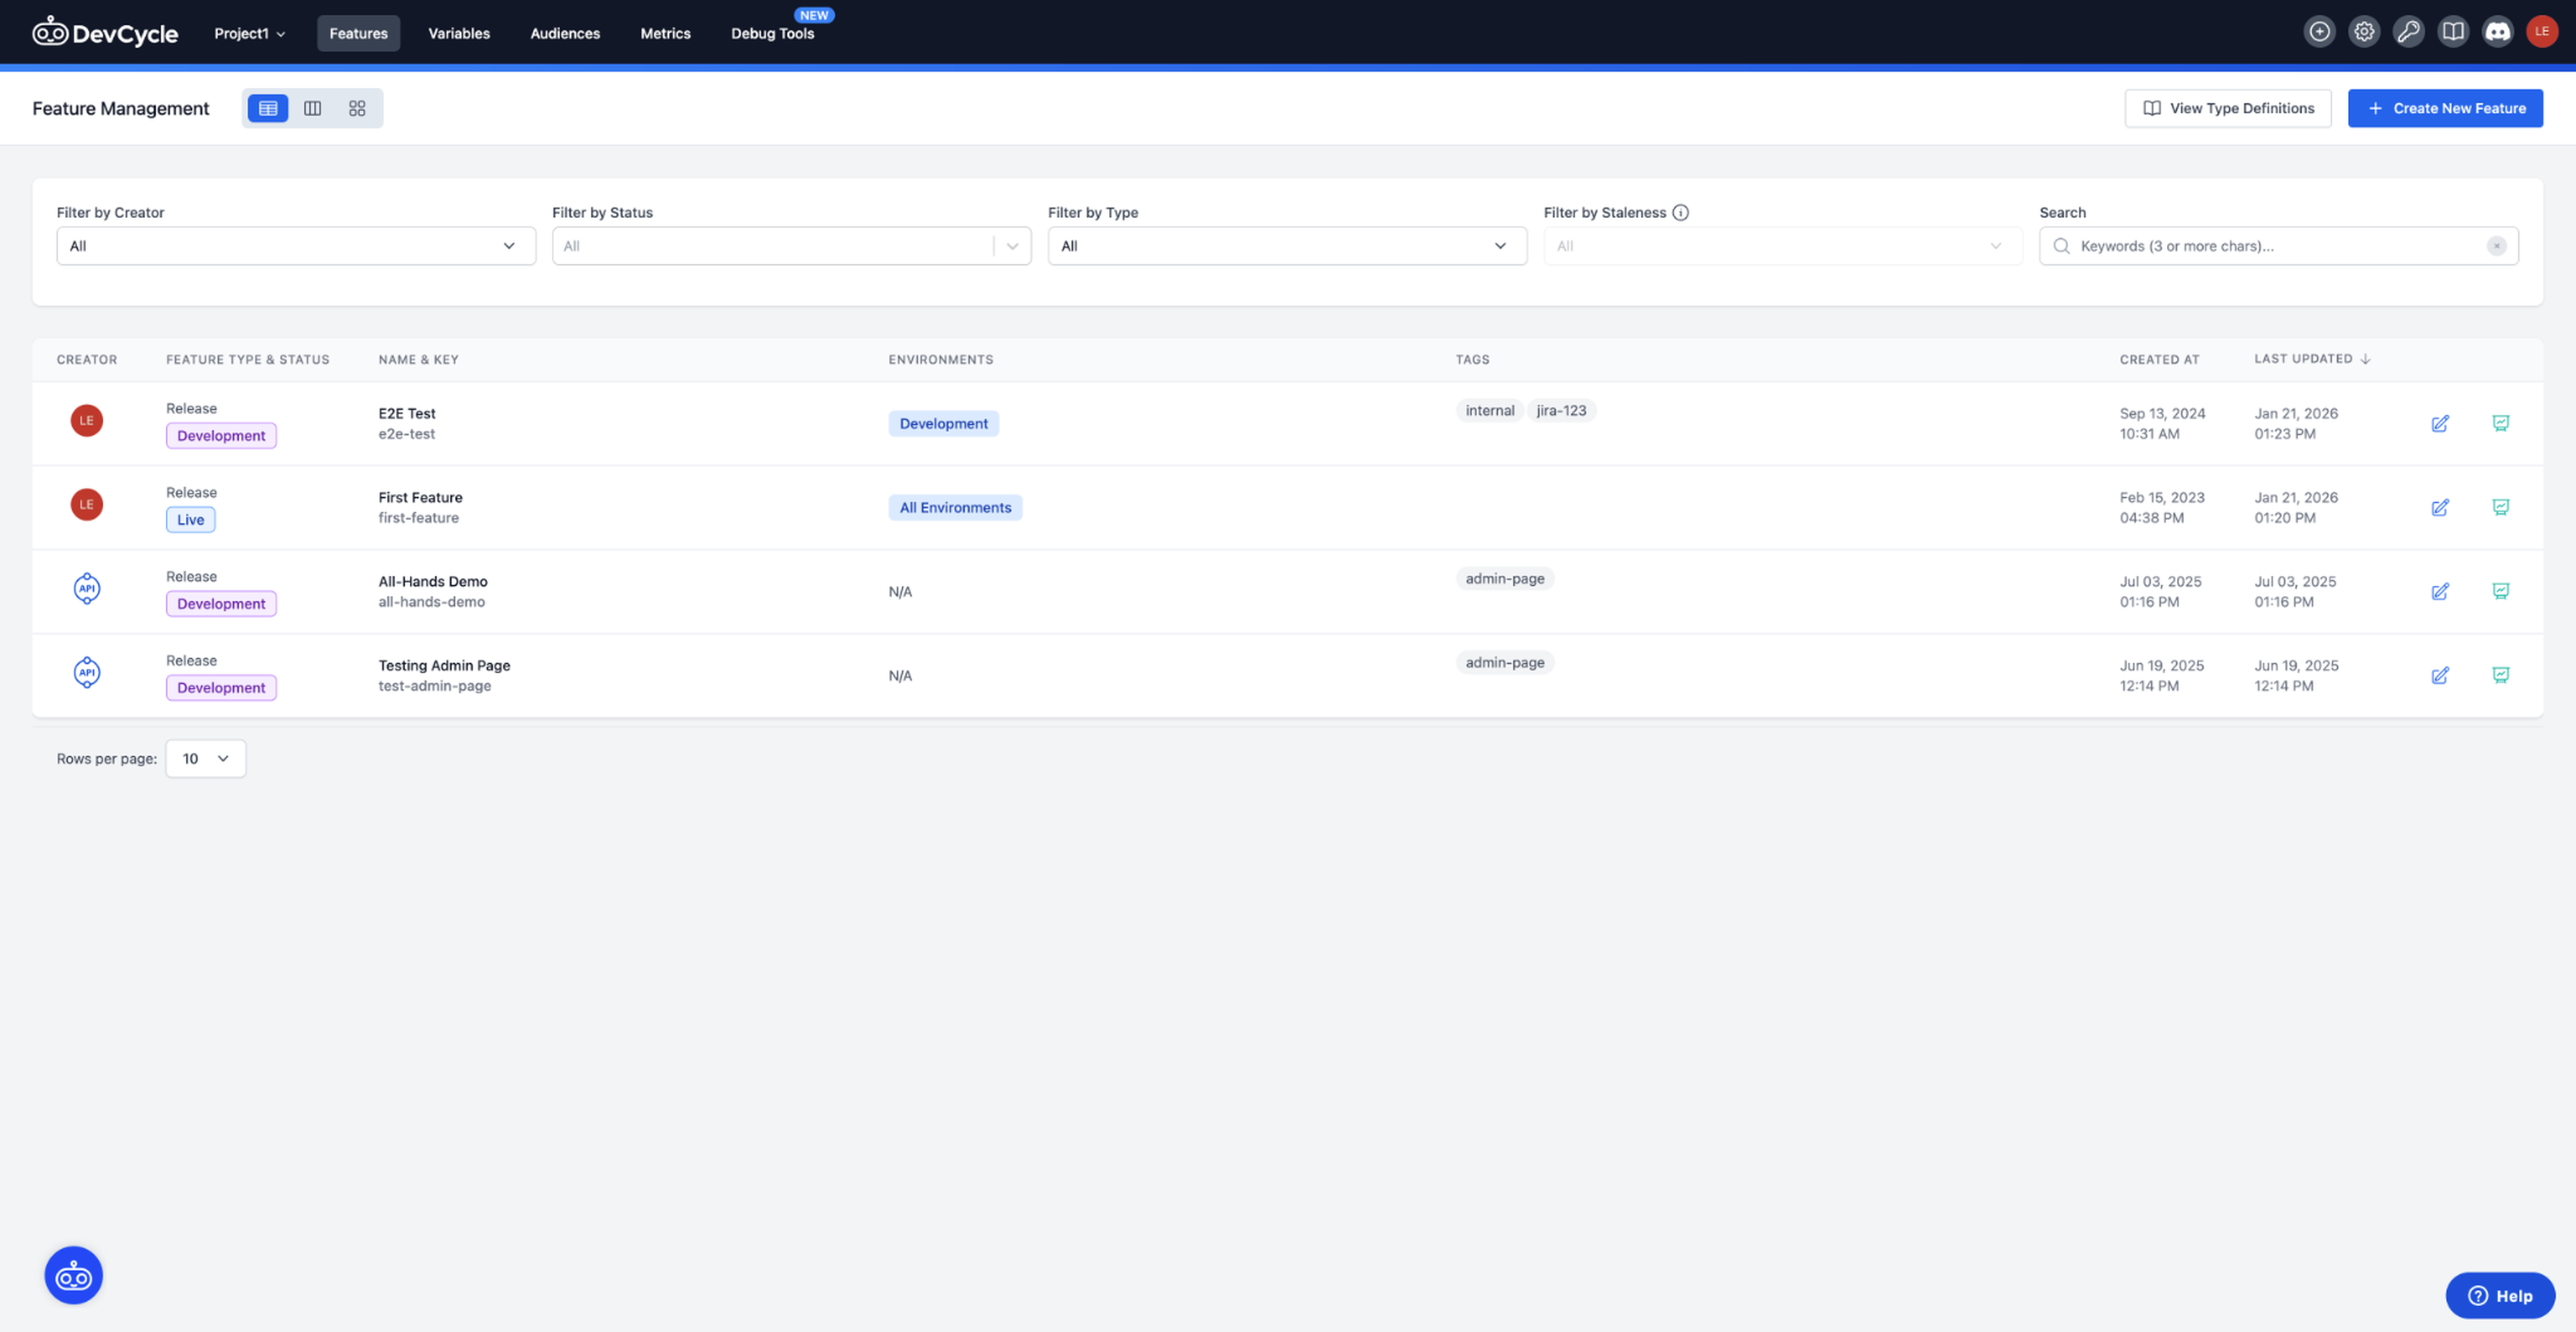2576x1332 pixels.
Task: Select table view toggle for feature list
Action: tap(267, 108)
